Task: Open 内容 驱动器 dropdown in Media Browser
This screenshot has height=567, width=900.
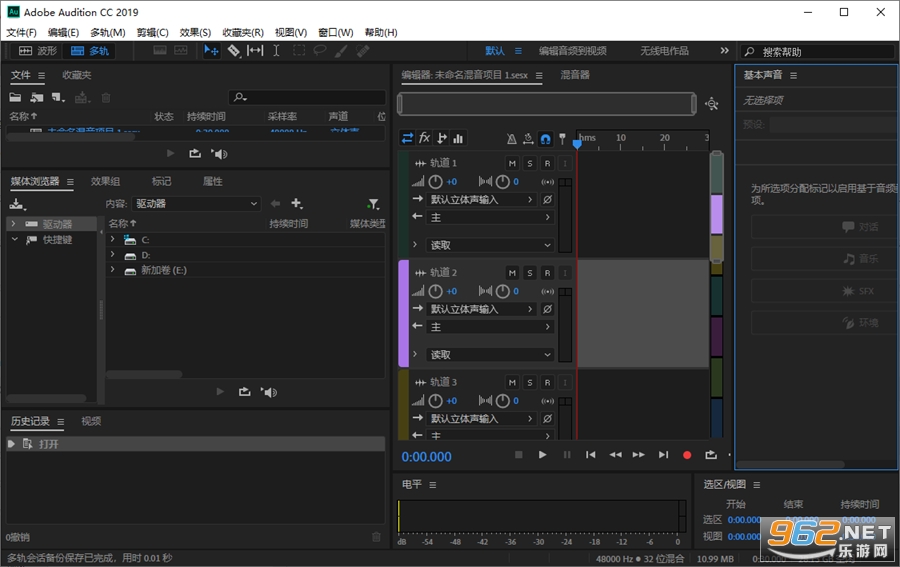Action: click(196, 204)
